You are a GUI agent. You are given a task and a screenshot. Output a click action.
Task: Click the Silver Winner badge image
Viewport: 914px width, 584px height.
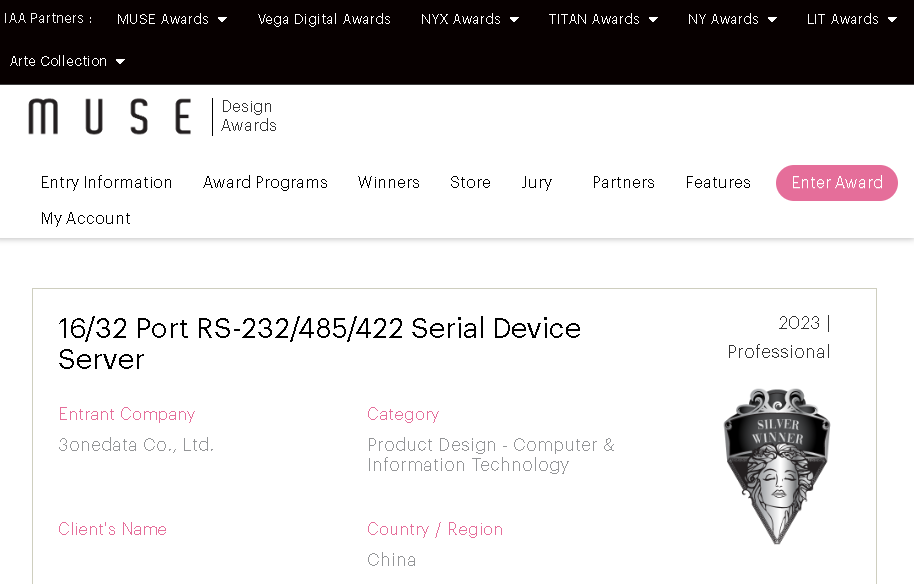pyautogui.click(x=777, y=465)
